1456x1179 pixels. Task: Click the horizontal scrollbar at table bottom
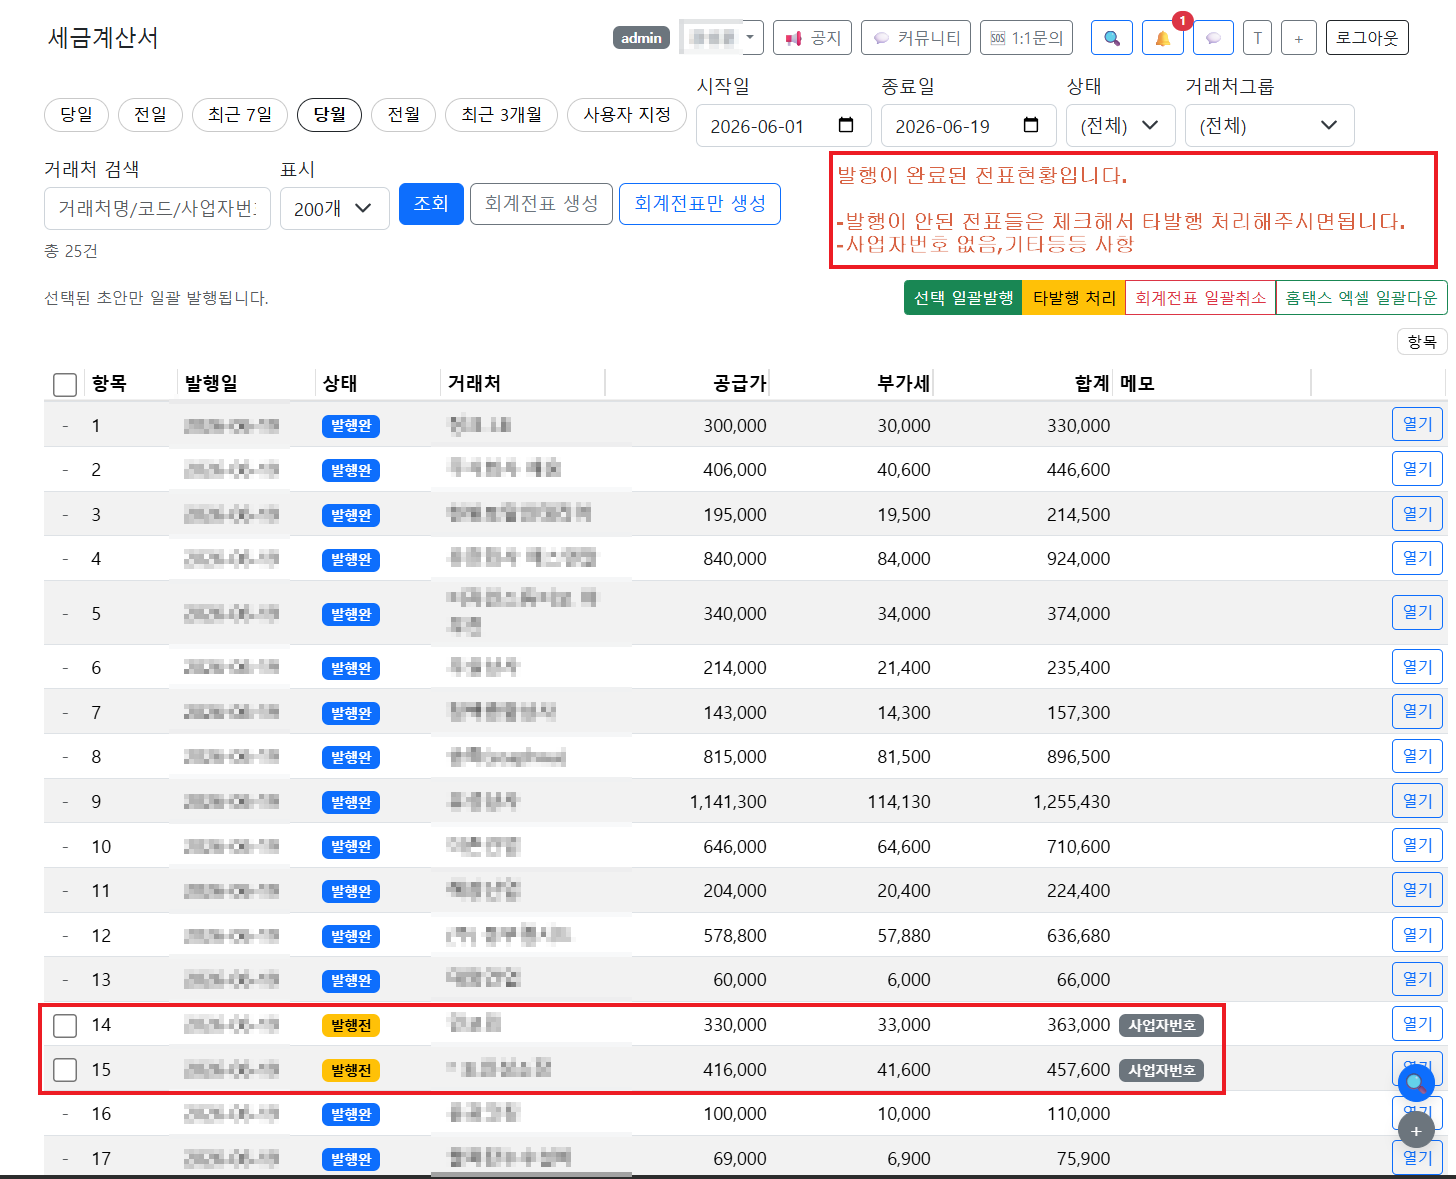coord(531,1174)
